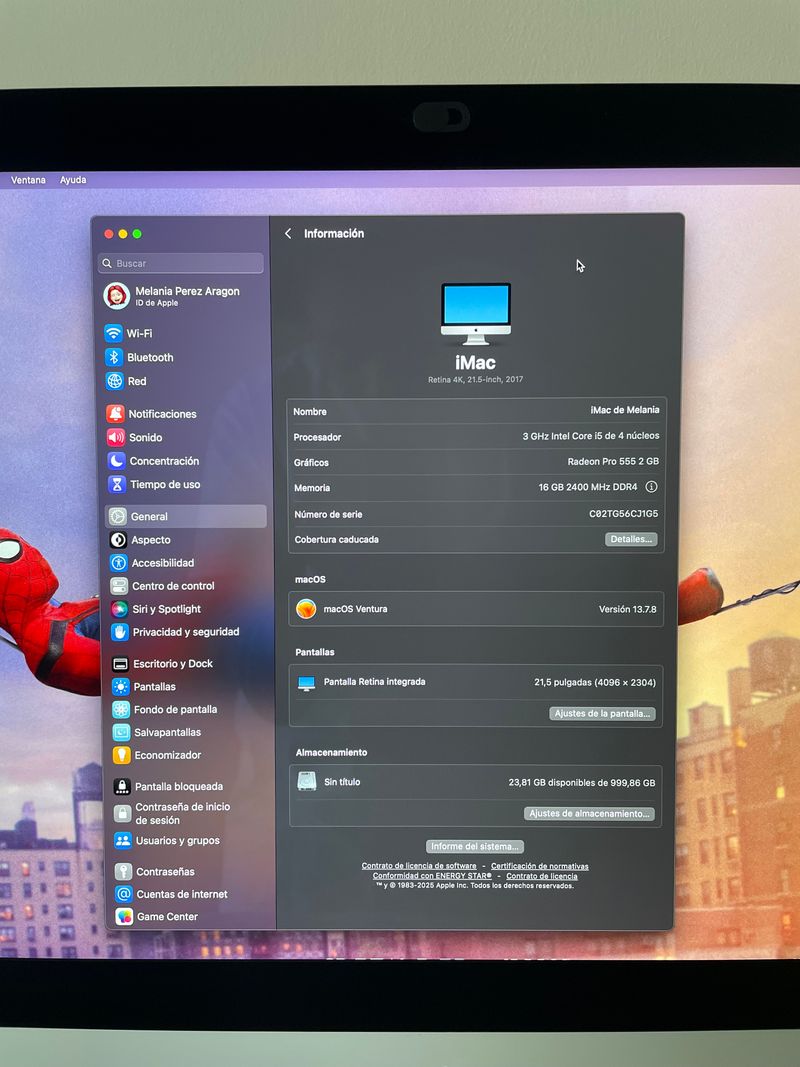This screenshot has height=1067, width=800.
Task: Open Melania Perez Aragon Apple ID profile
Action: pyautogui.click(x=172, y=296)
